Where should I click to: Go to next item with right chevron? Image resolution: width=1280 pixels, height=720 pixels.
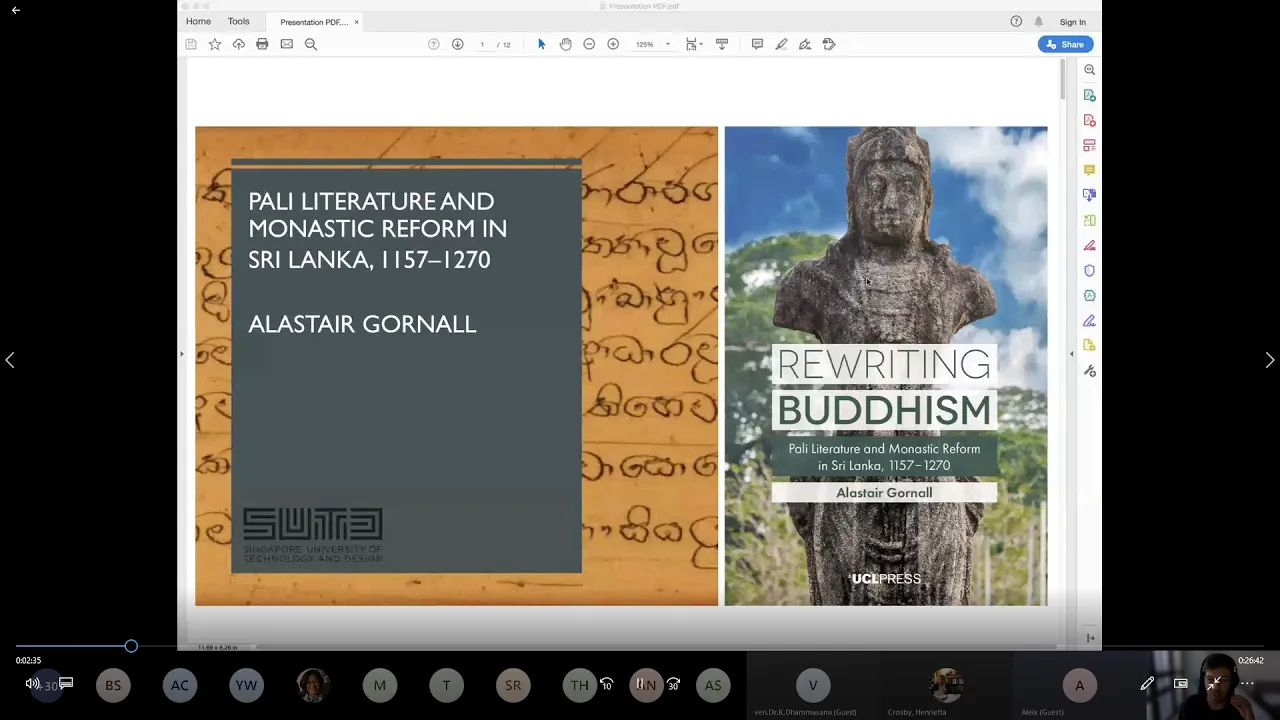tap(1270, 360)
